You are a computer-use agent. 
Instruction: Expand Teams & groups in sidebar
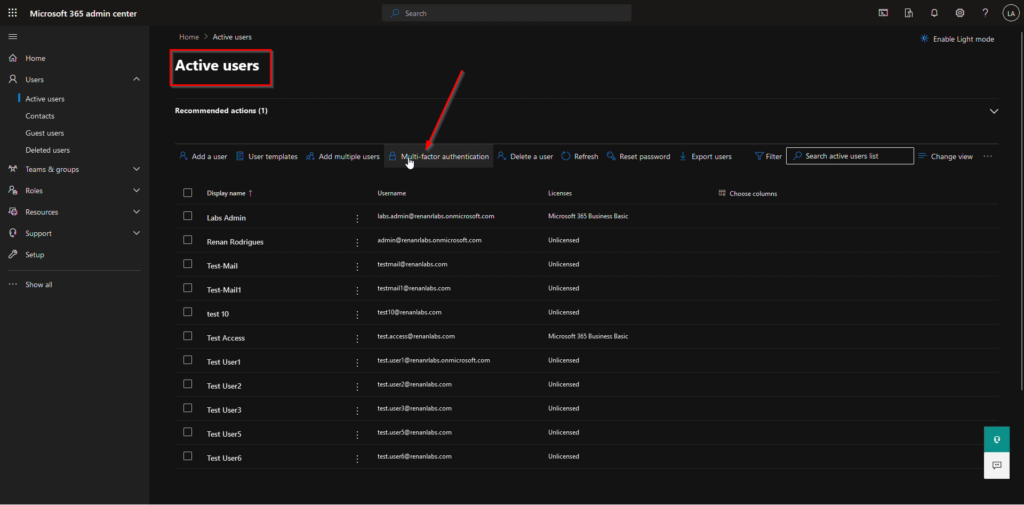(136, 169)
